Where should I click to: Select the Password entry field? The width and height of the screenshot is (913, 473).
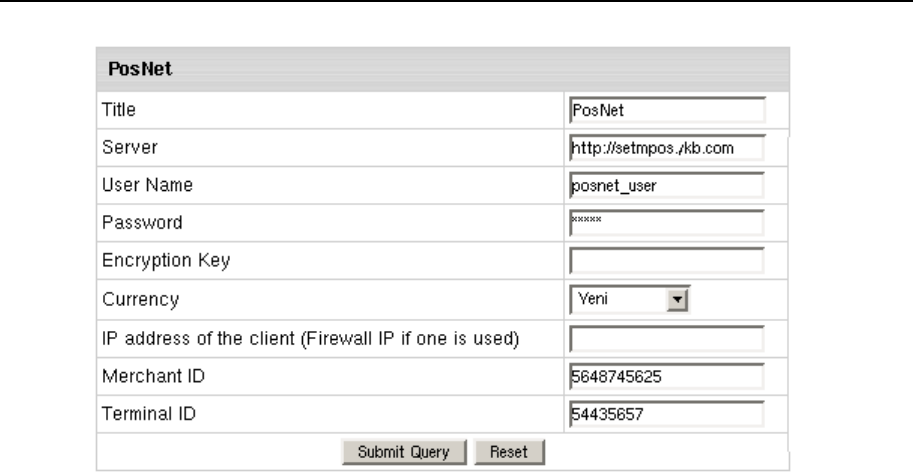click(x=666, y=223)
